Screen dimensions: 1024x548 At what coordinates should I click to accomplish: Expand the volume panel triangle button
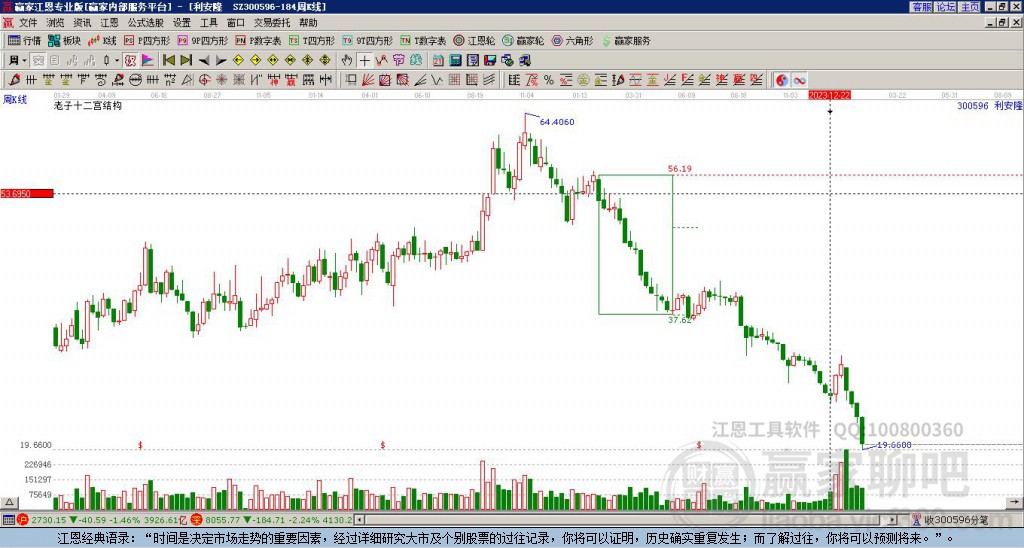pyautogui.click(x=9, y=502)
